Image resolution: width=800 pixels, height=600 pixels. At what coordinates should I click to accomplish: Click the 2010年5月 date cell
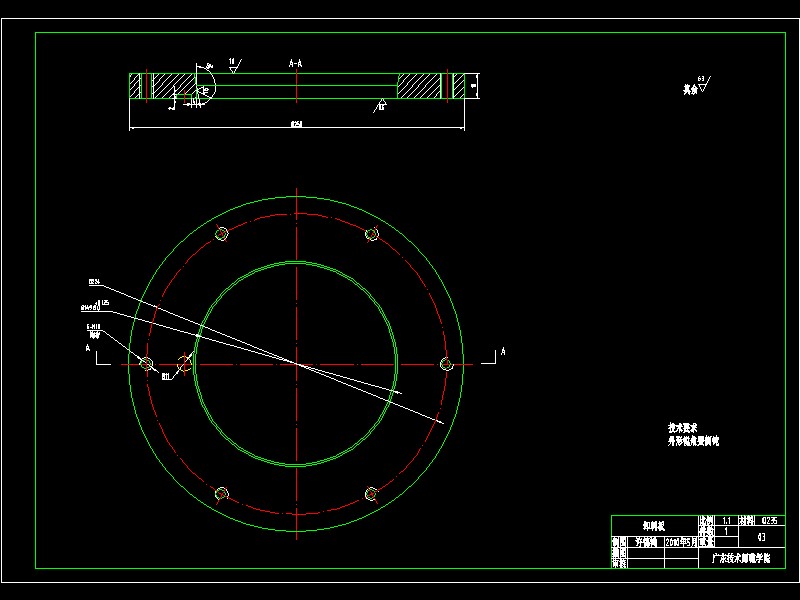point(681,542)
